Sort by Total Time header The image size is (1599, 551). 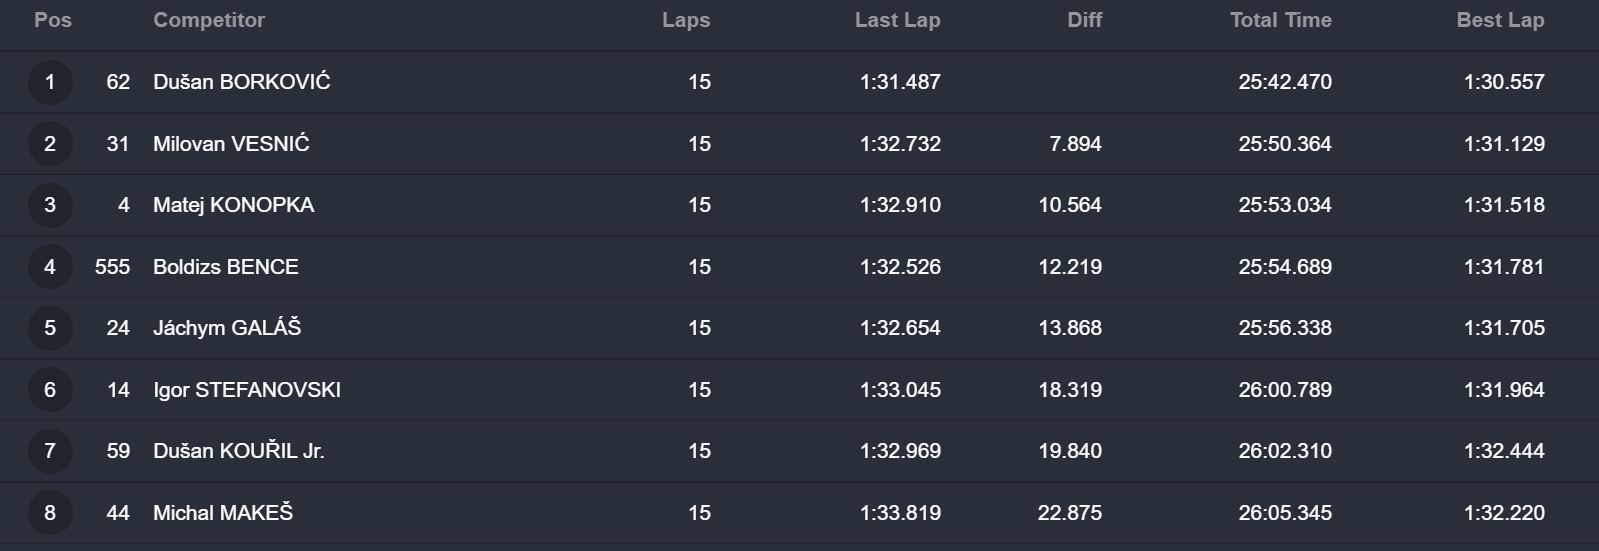1281,20
